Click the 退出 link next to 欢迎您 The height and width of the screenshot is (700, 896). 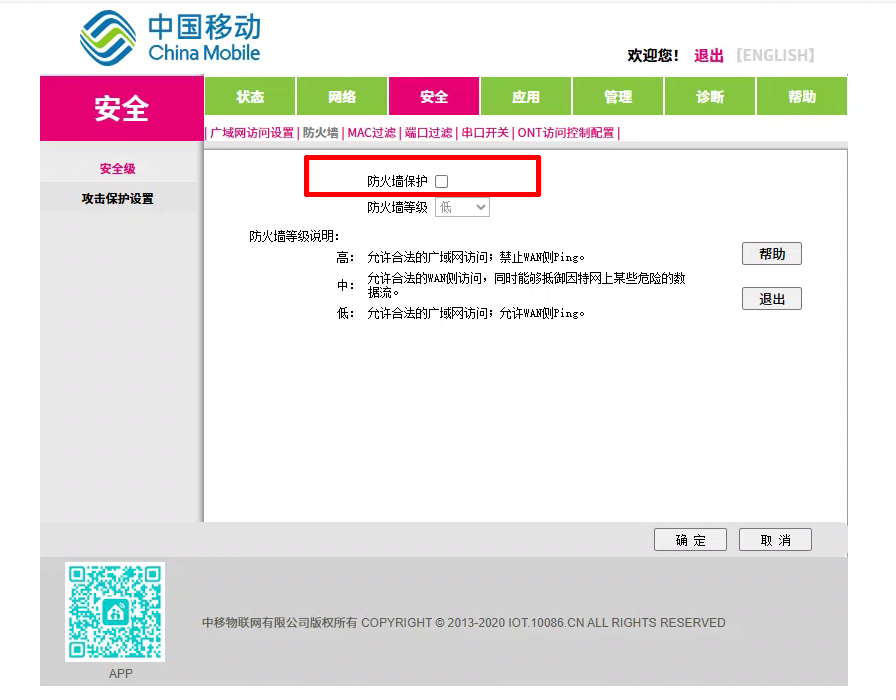pyautogui.click(x=709, y=56)
